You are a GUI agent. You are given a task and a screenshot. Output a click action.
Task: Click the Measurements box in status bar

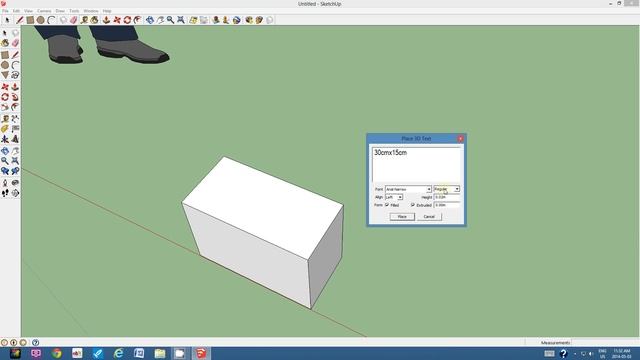tap(605, 342)
